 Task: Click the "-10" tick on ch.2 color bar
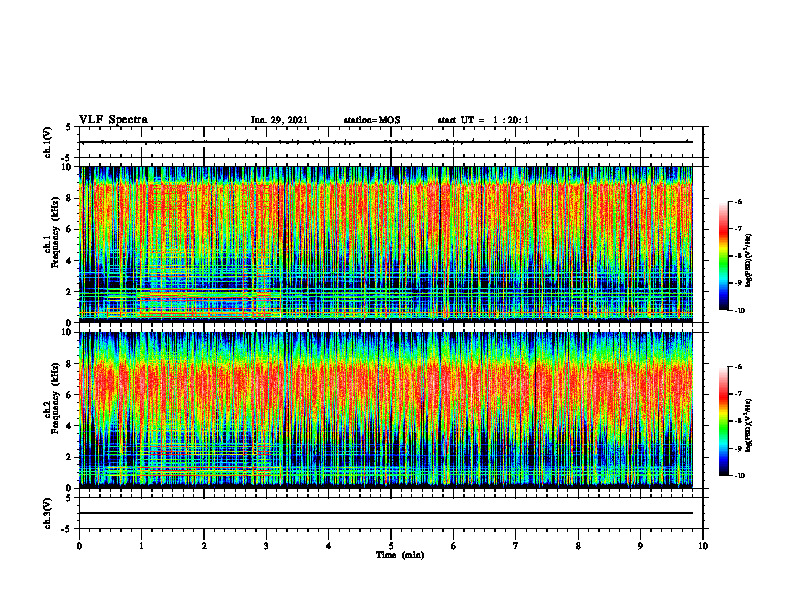pos(740,476)
